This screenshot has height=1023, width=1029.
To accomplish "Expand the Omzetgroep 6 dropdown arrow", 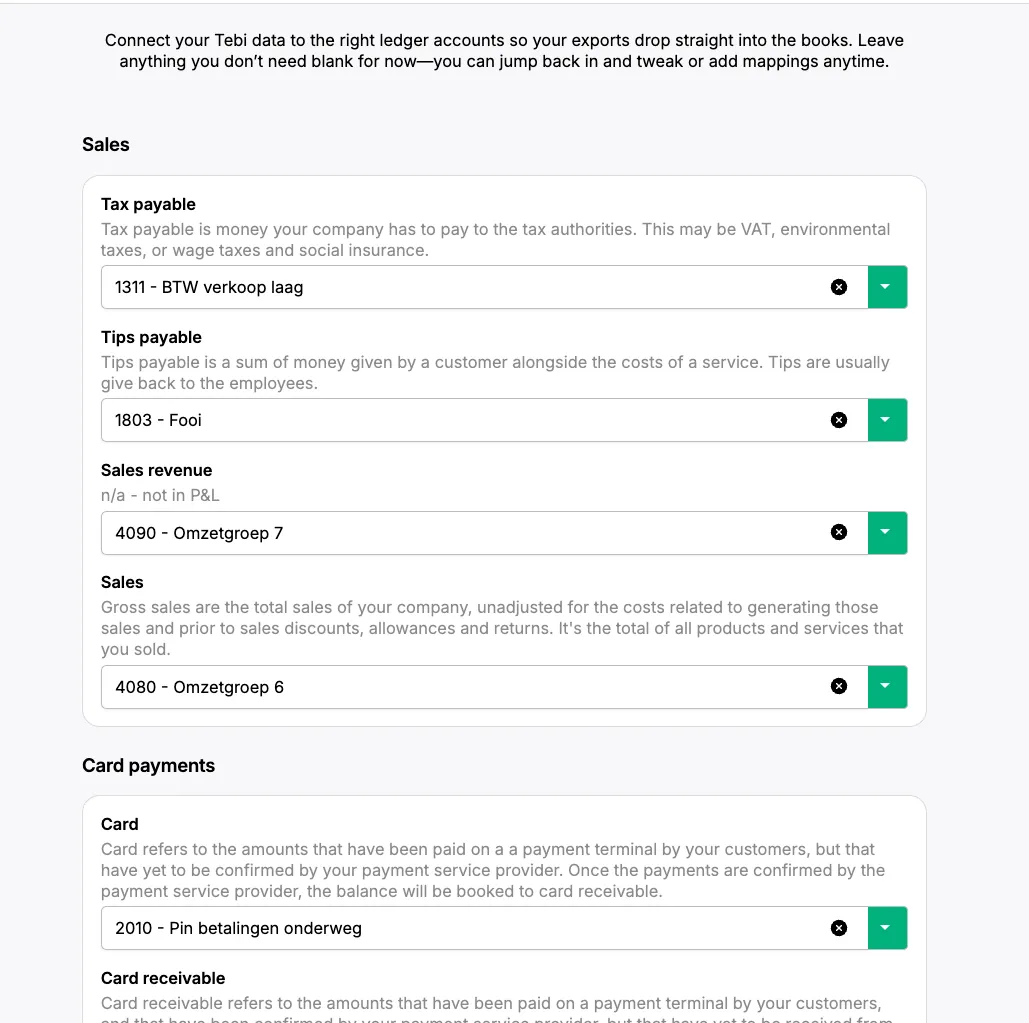I will [886, 687].
